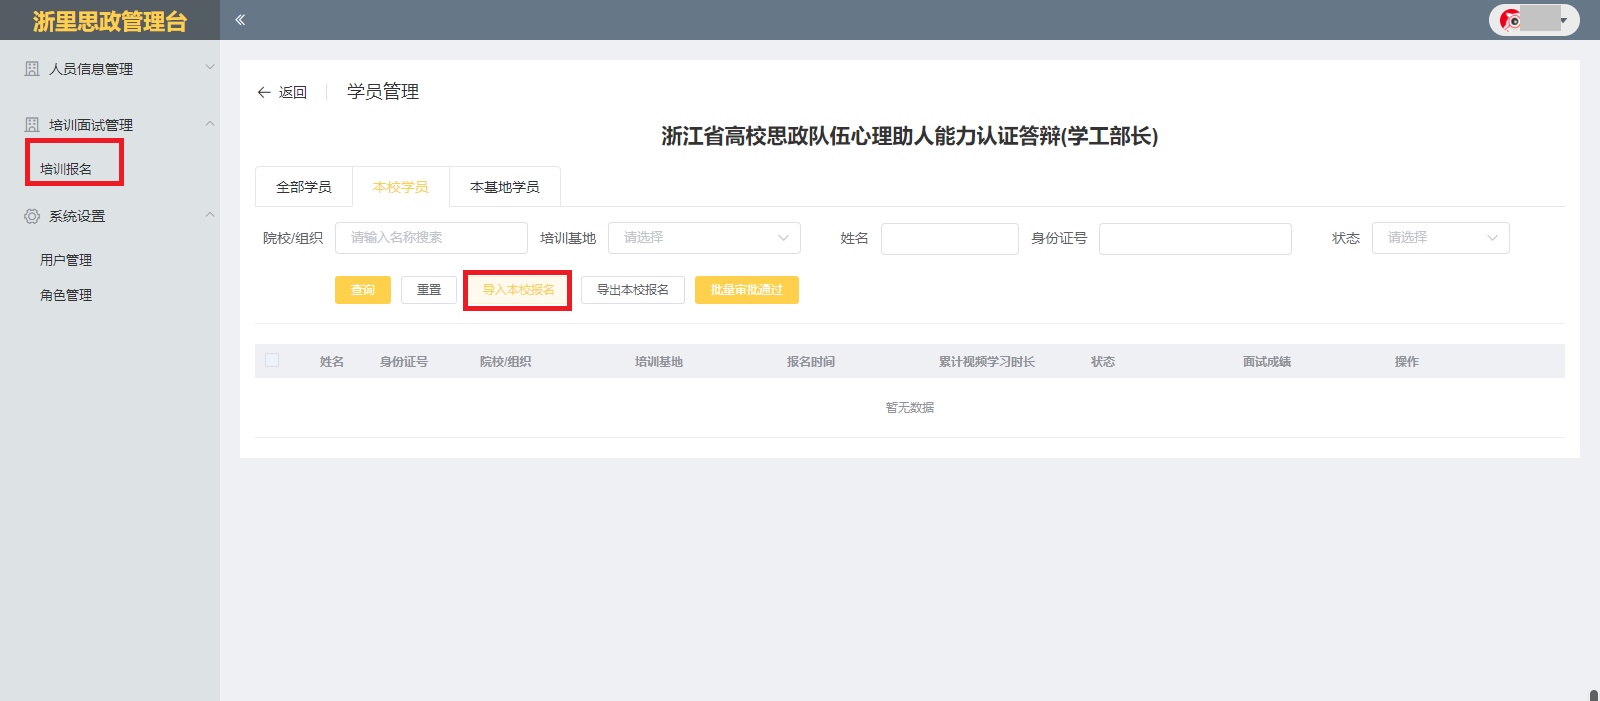Switch to the 本基地学员 tab
Viewport: 1600px width, 701px height.
[505, 187]
